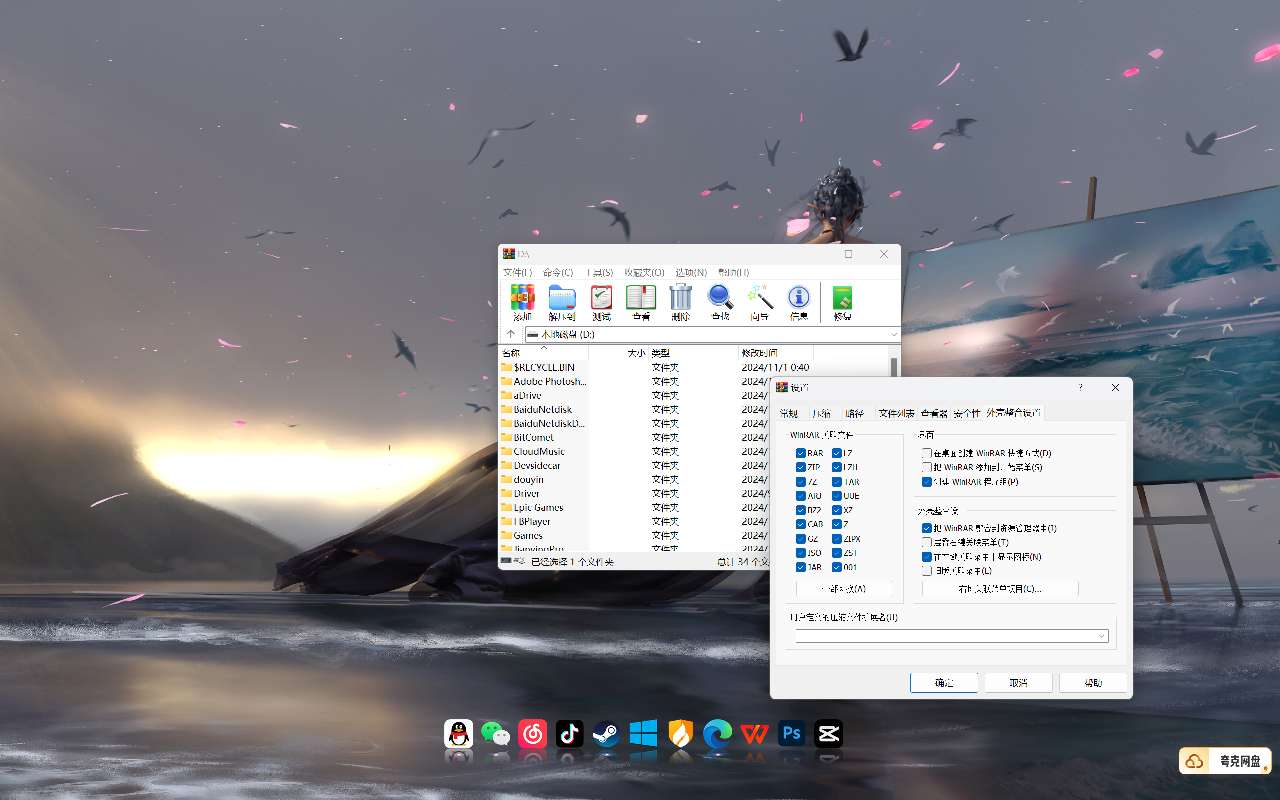Click the drive icon in WinRAR status bar

tap(507, 561)
